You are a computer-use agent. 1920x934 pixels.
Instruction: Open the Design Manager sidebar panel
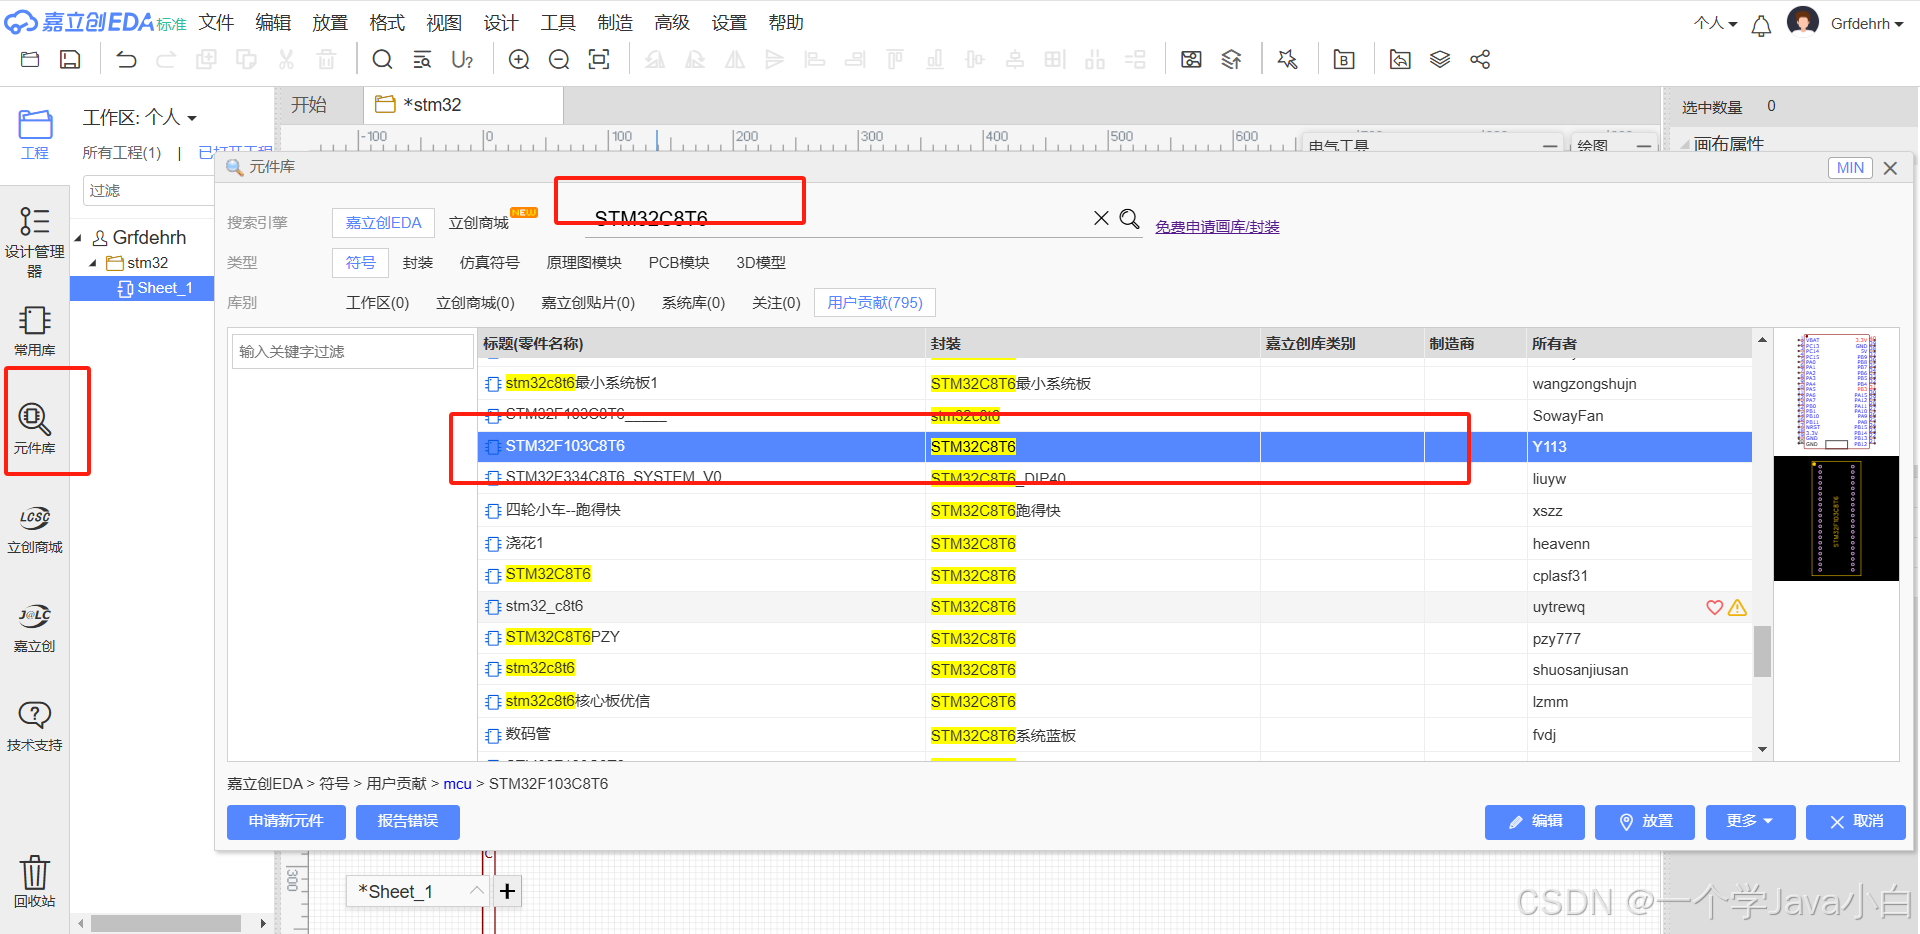[x=35, y=241]
